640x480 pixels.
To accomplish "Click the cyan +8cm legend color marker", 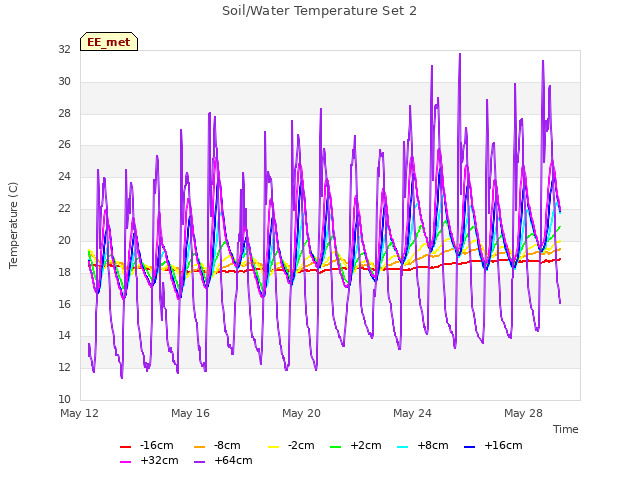I will (402, 447).
